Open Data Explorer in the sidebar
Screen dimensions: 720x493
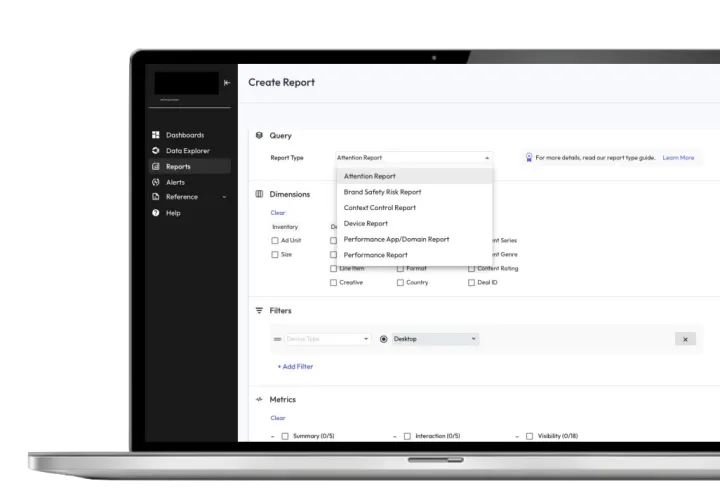[x=189, y=151]
